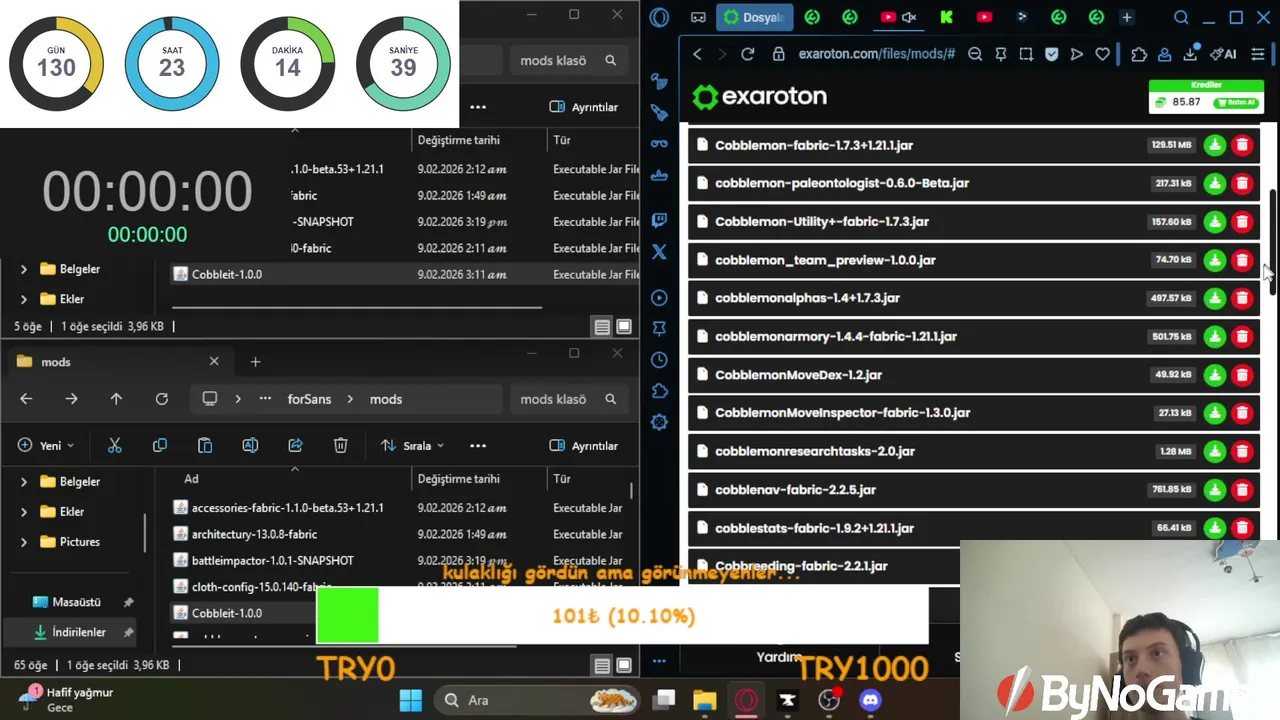Zoom out using the address bar magnifier

pos(975,54)
